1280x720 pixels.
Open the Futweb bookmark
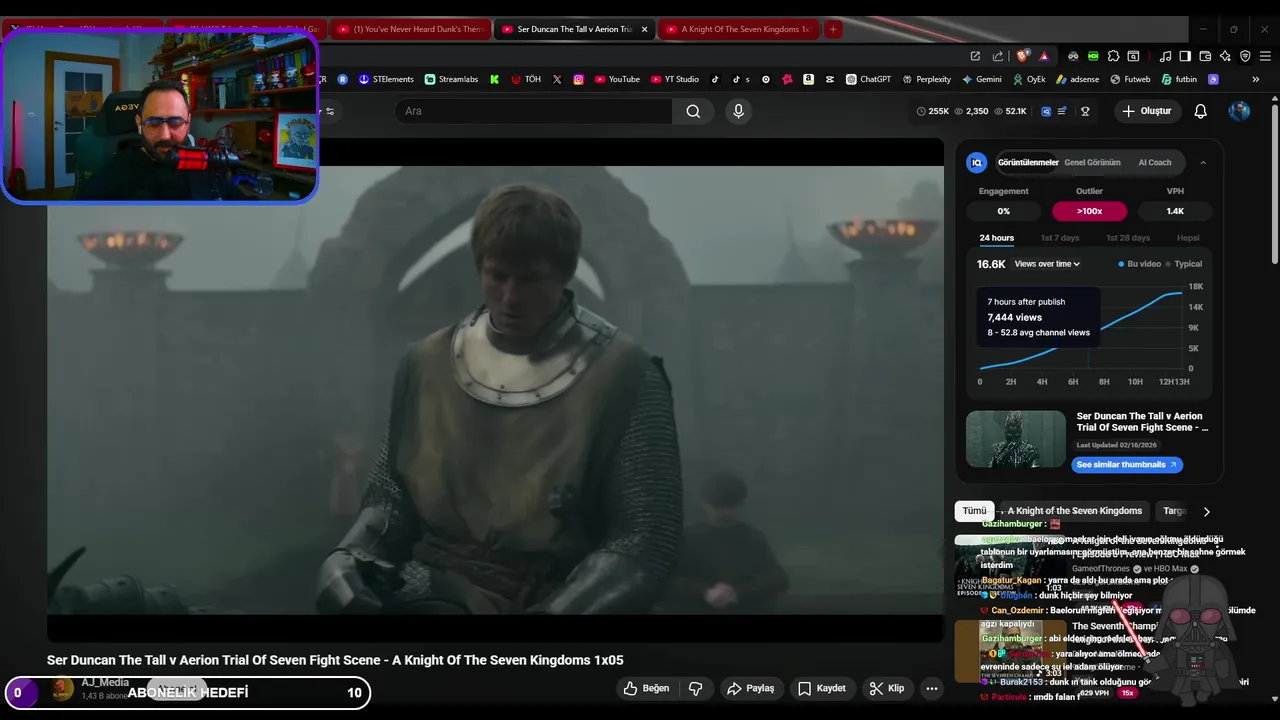(1130, 79)
